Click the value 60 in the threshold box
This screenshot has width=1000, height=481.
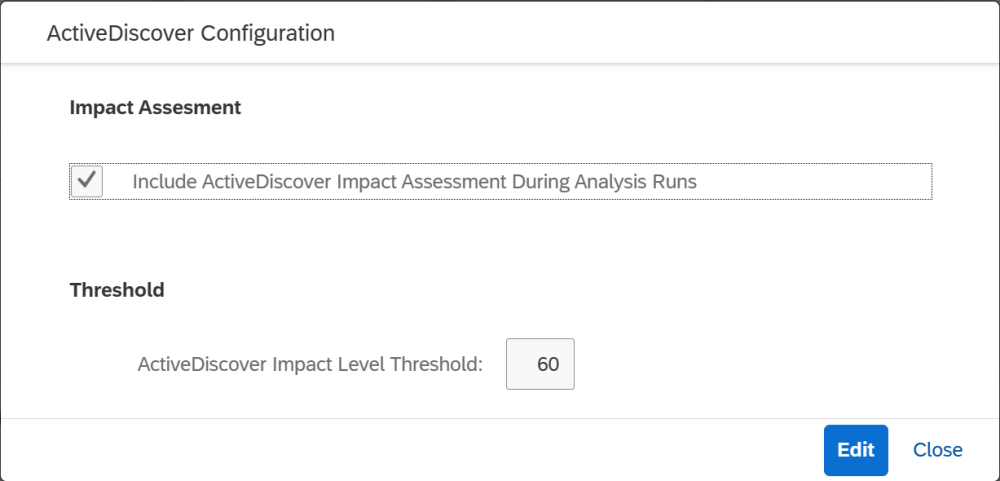coord(548,364)
